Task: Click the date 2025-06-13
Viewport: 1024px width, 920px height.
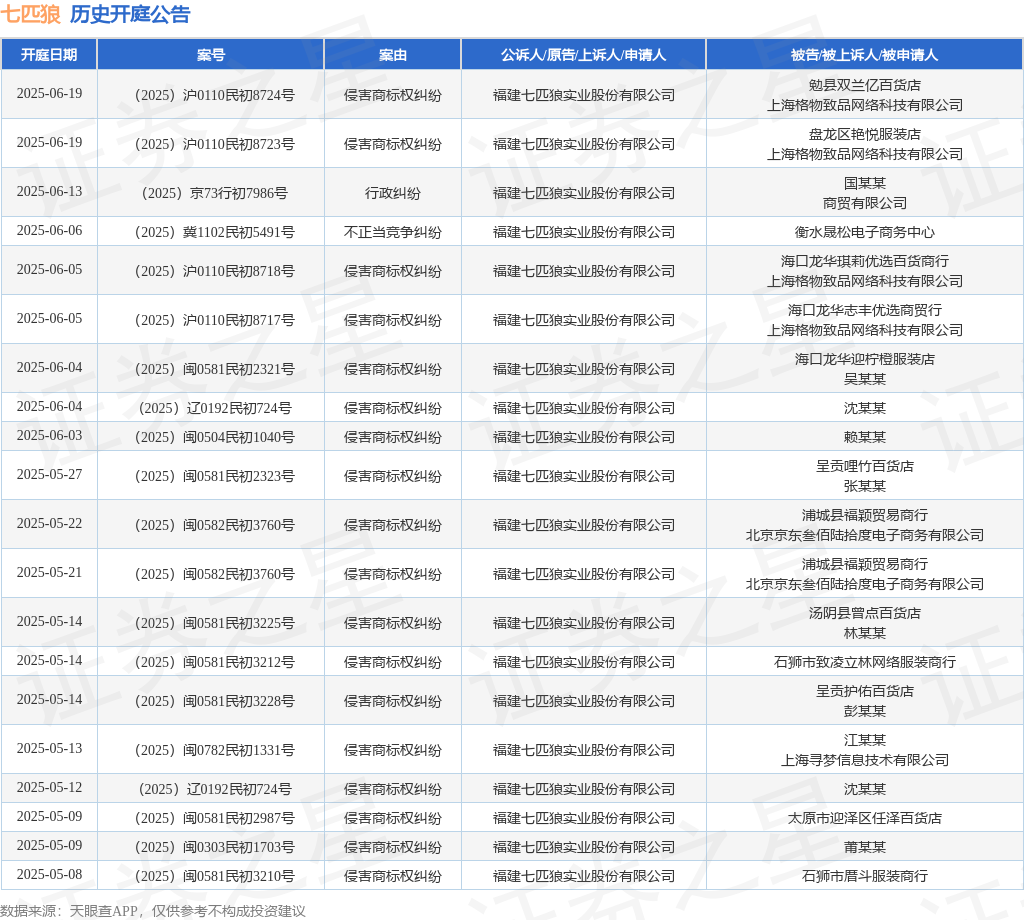Action: [x=50, y=191]
